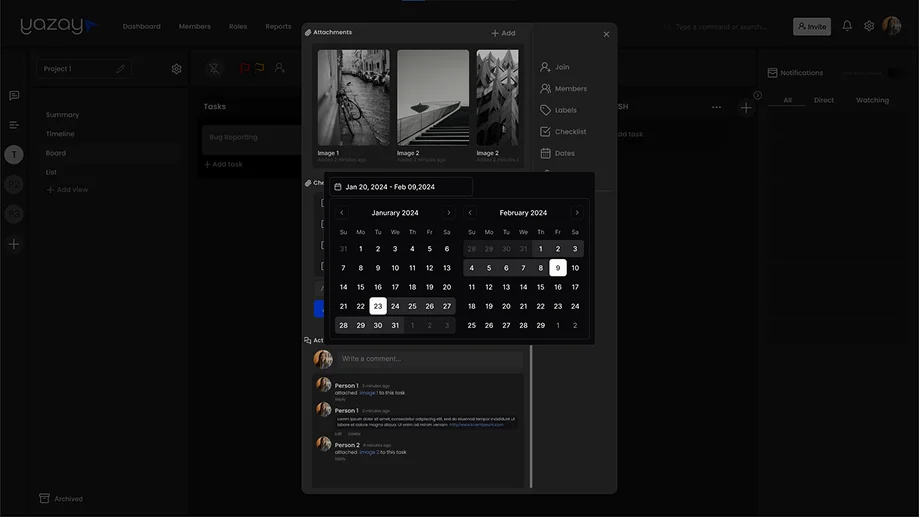
Task: Open the chat icon in left sidebar
Action: tap(14, 96)
